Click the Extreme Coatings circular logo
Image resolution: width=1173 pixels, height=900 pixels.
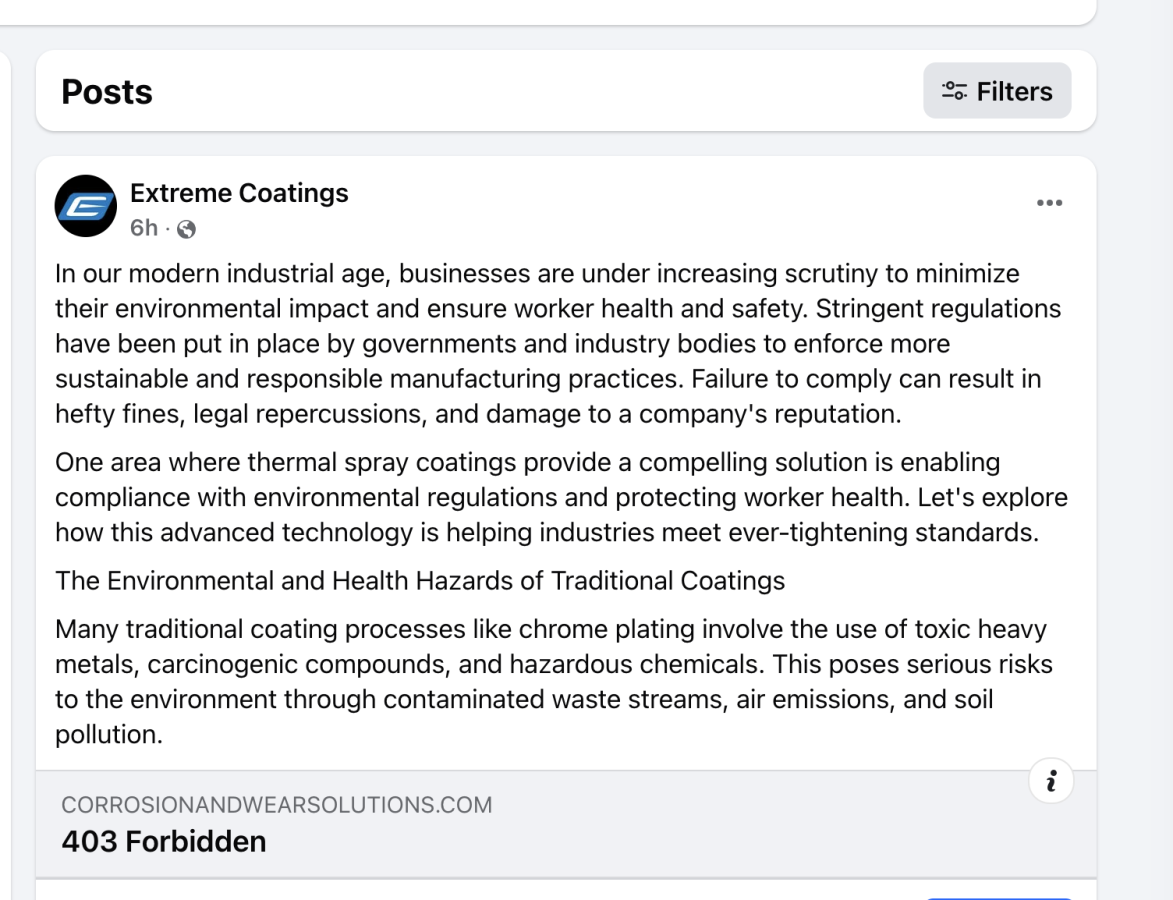click(86, 206)
